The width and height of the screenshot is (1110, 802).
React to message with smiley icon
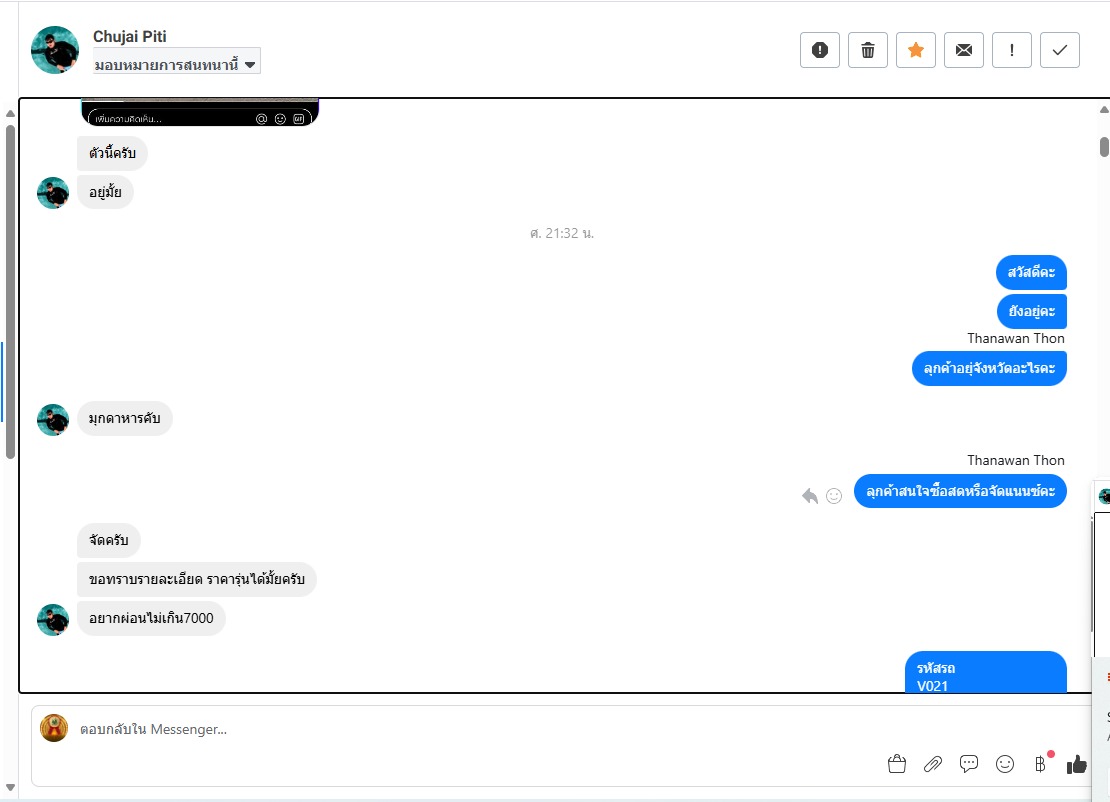835,496
